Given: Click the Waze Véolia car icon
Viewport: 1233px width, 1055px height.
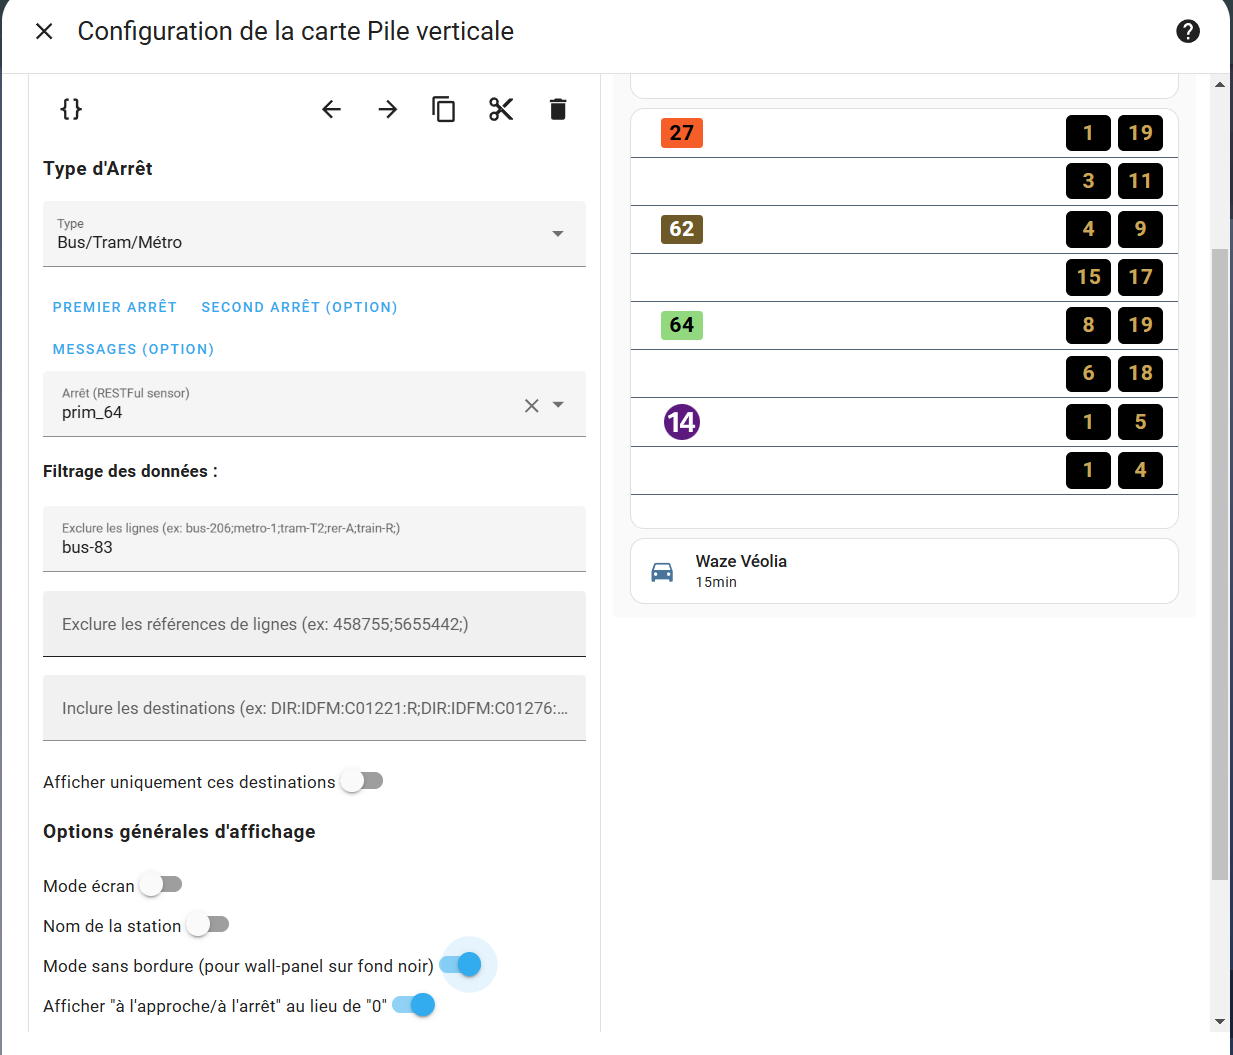Looking at the screenshot, I should coord(662,571).
